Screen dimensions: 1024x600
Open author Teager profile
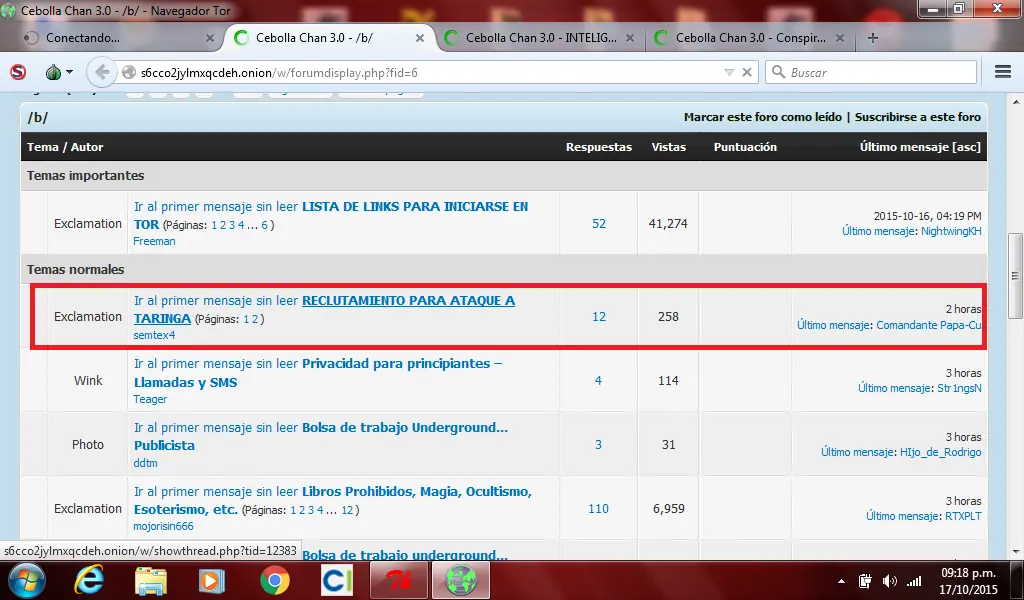click(x=150, y=399)
